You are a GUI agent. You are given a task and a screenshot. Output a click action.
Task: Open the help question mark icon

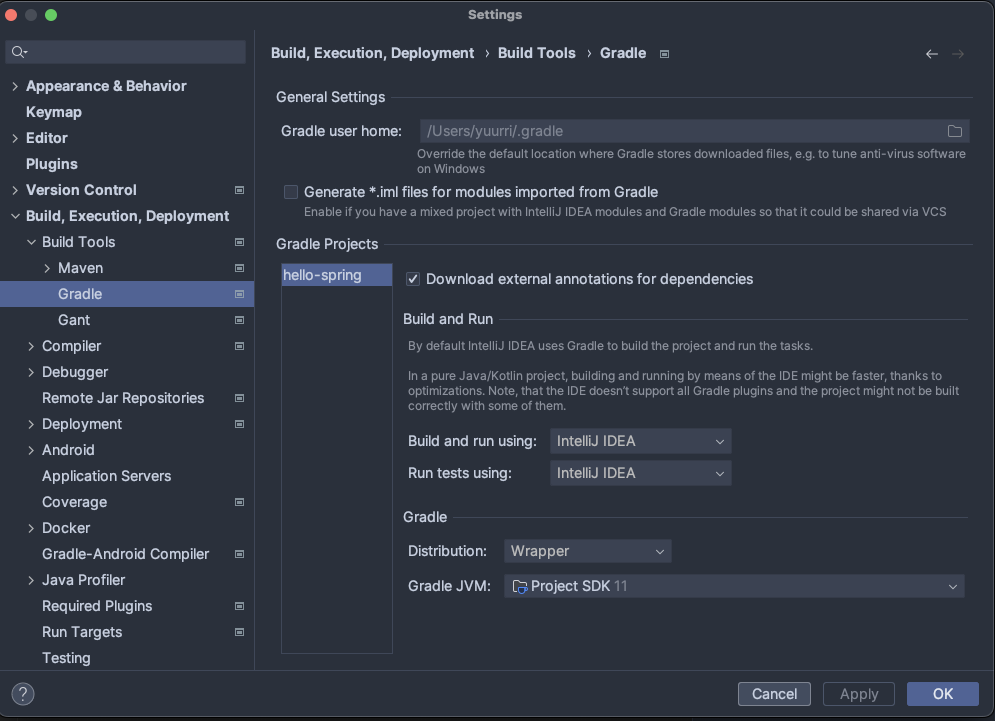pos(23,694)
